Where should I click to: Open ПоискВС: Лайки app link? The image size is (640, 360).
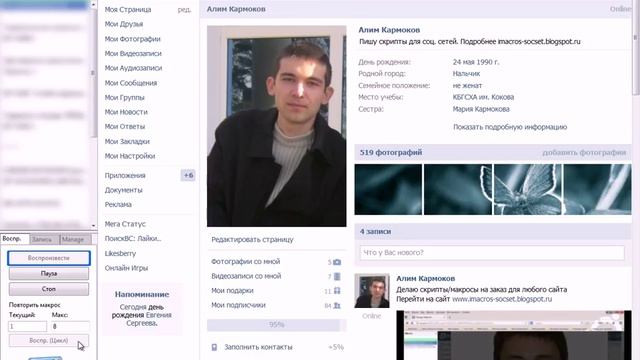[x=133, y=239]
